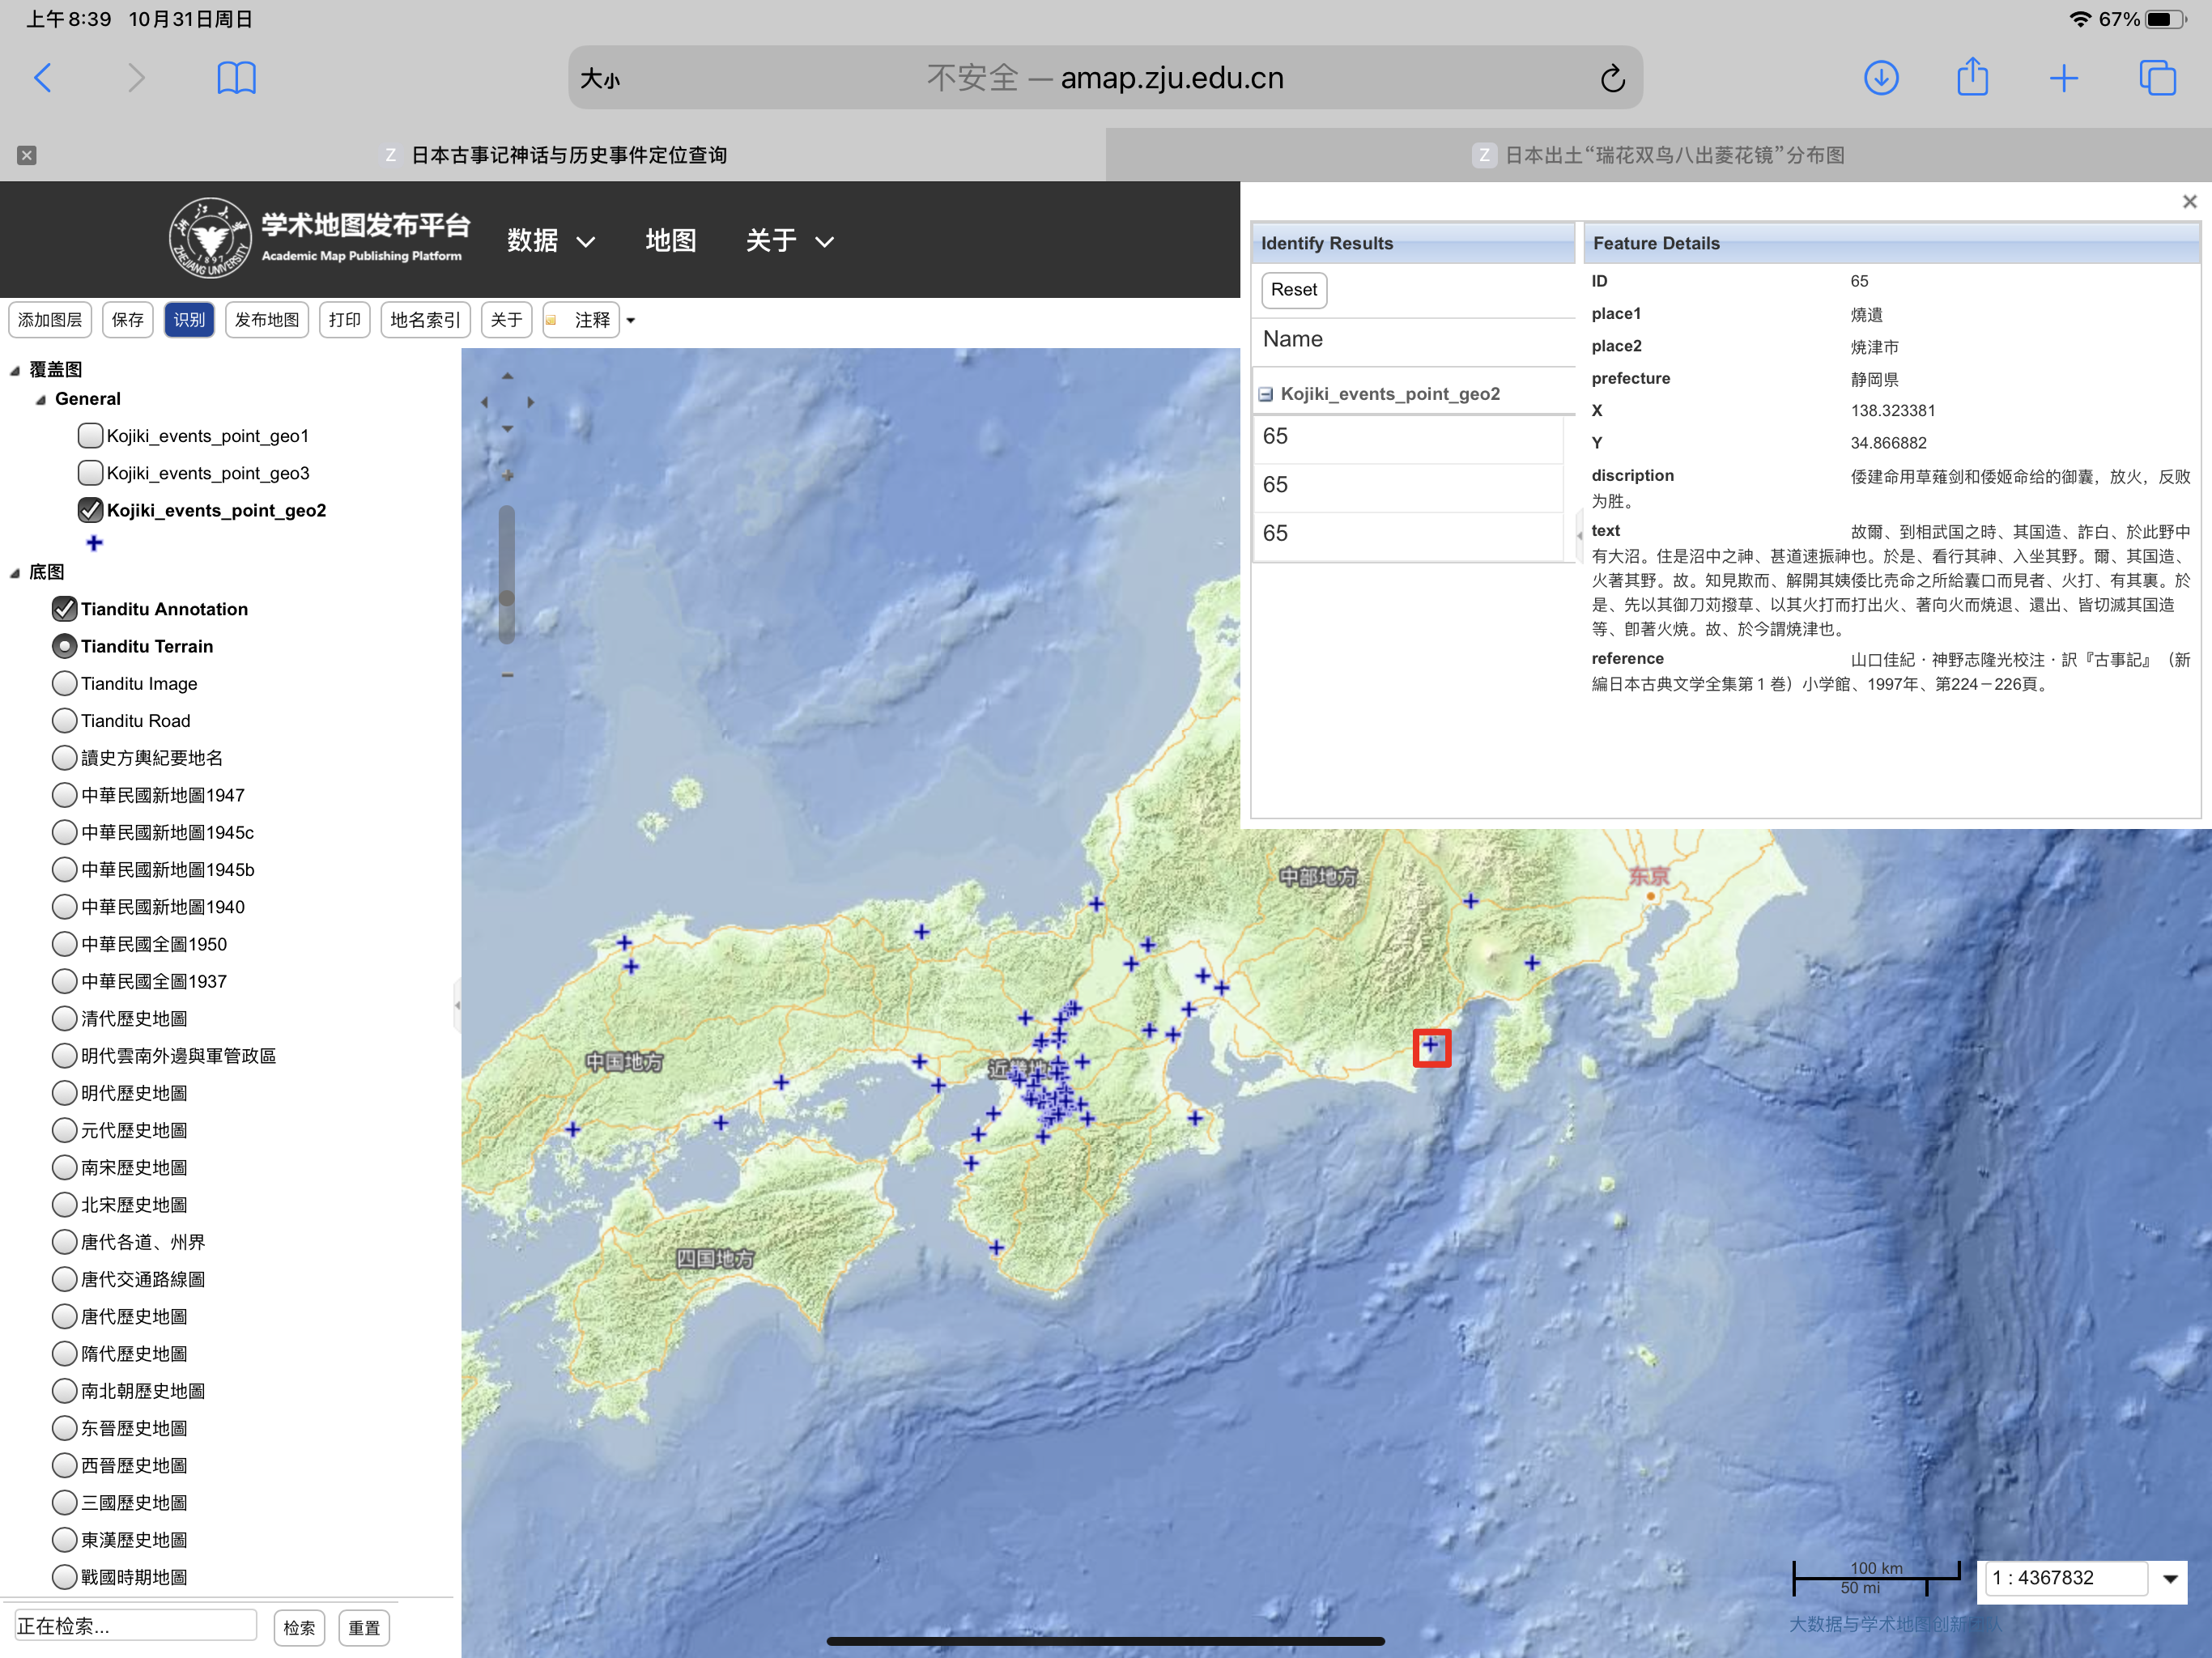The width and height of the screenshot is (2212, 1658).
Task: Click the map zoom slider bar
Action: click(x=507, y=560)
